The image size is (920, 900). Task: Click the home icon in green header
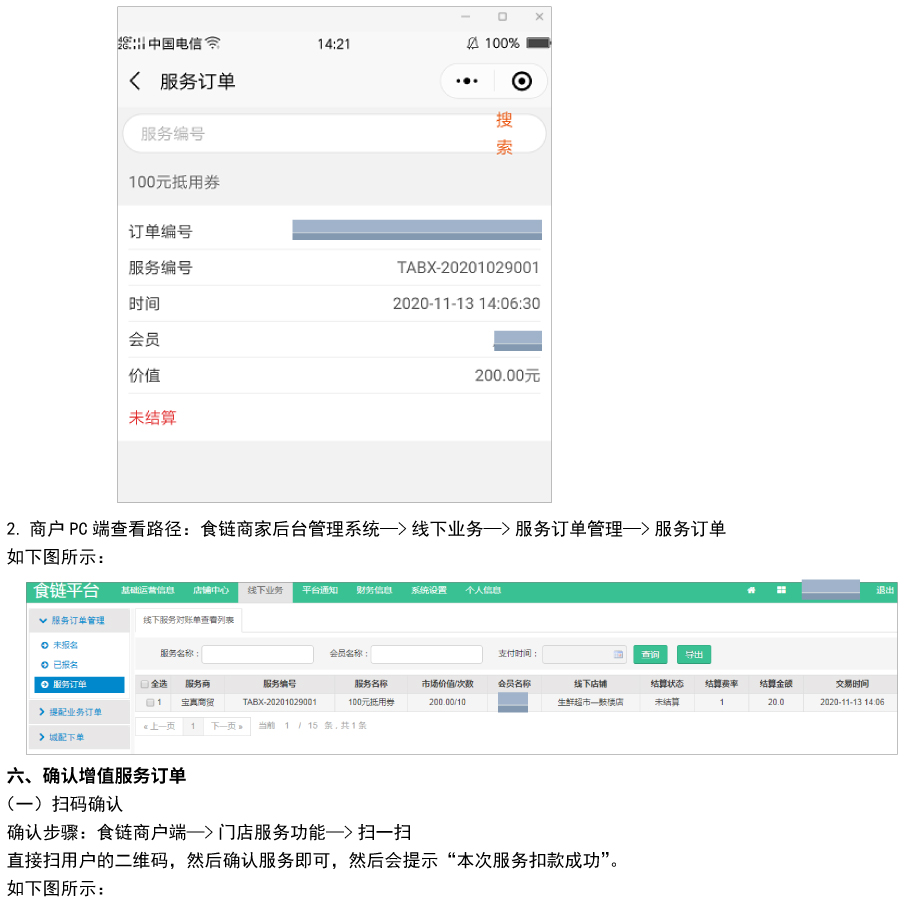coord(751,591)
